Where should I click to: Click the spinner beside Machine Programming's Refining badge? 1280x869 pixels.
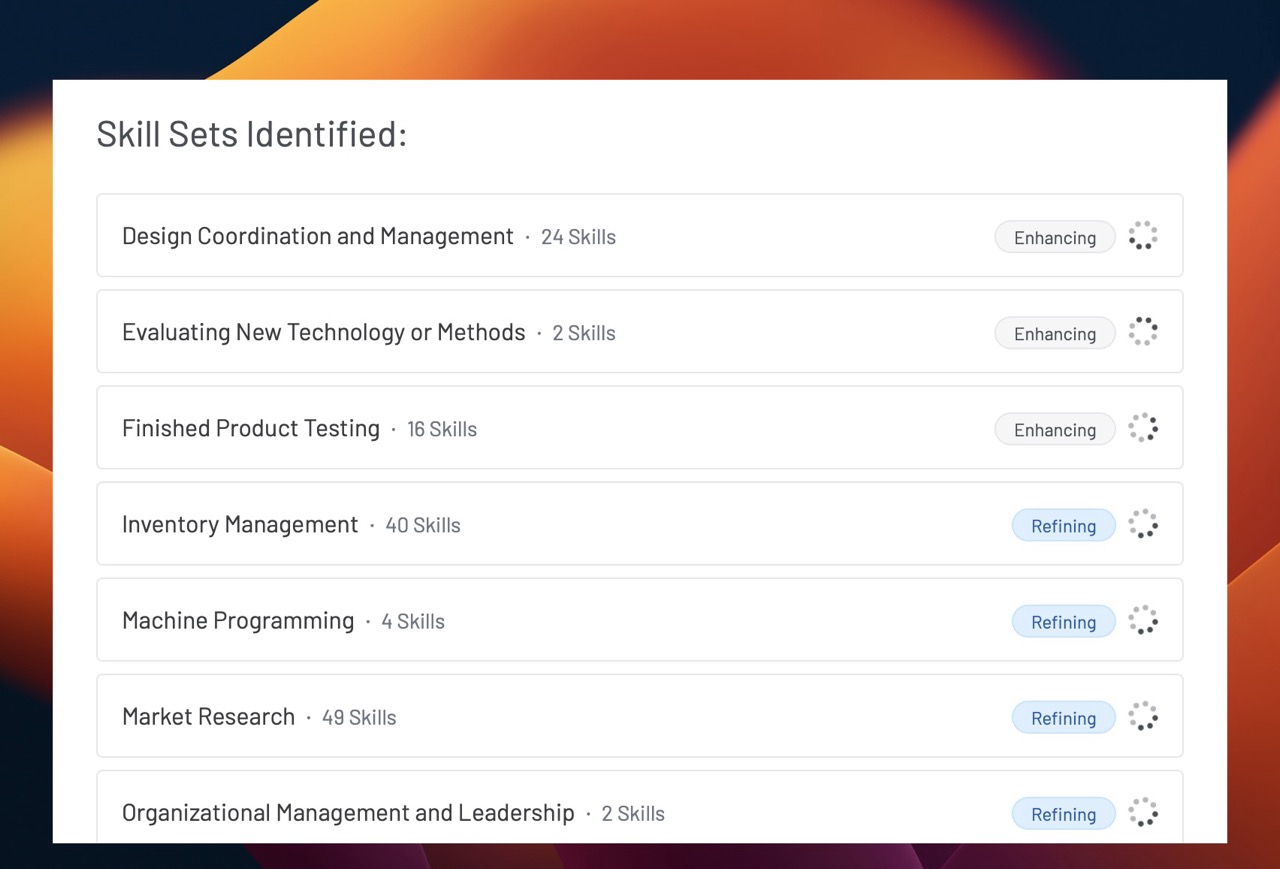[x=1143, y=620]
